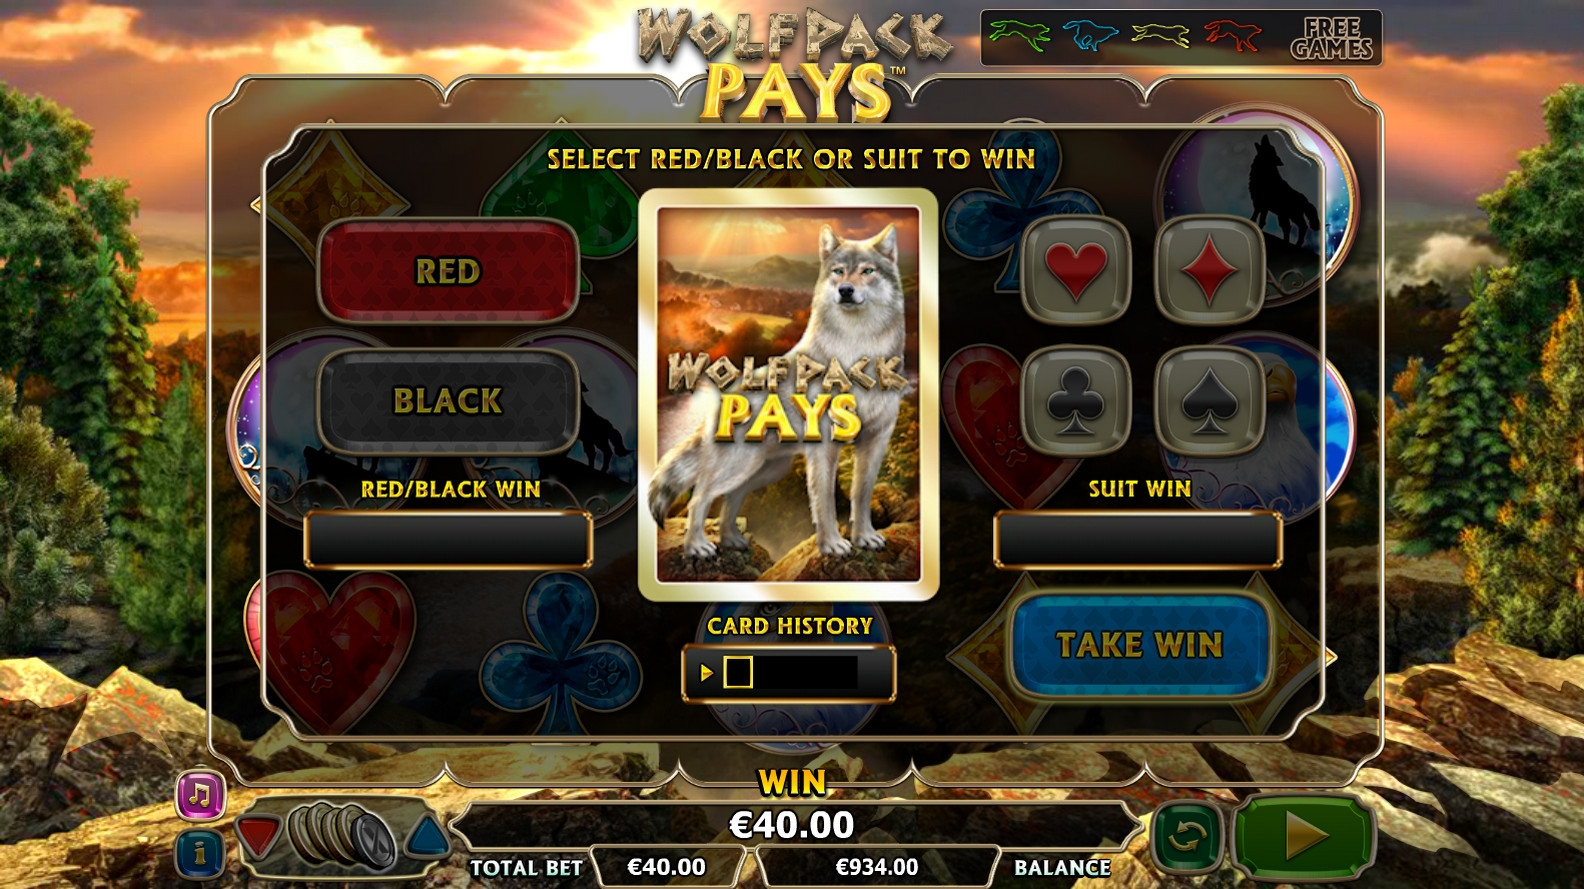
Task: Click the card history arrow
Action: coord(707,673)
